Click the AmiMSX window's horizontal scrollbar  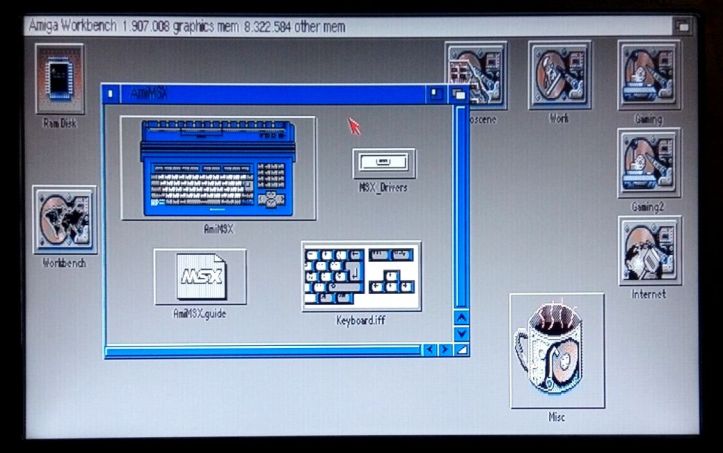tap(260, 350)
